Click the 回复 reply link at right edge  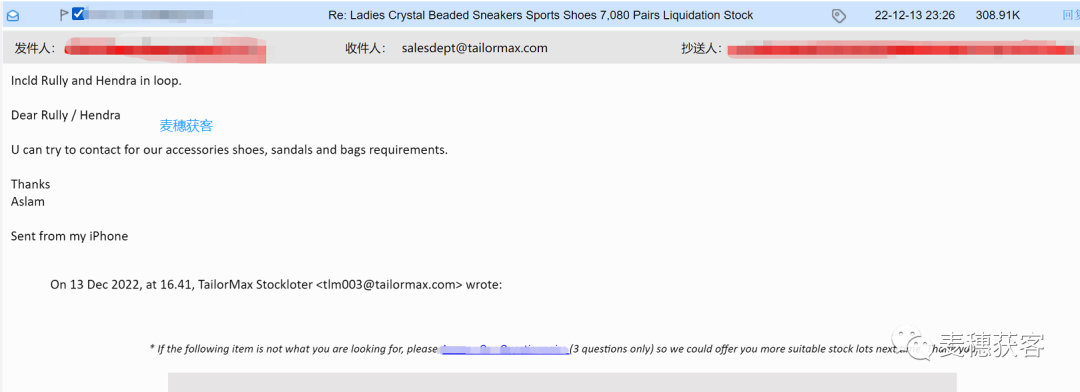click(x=1072, y=15)
